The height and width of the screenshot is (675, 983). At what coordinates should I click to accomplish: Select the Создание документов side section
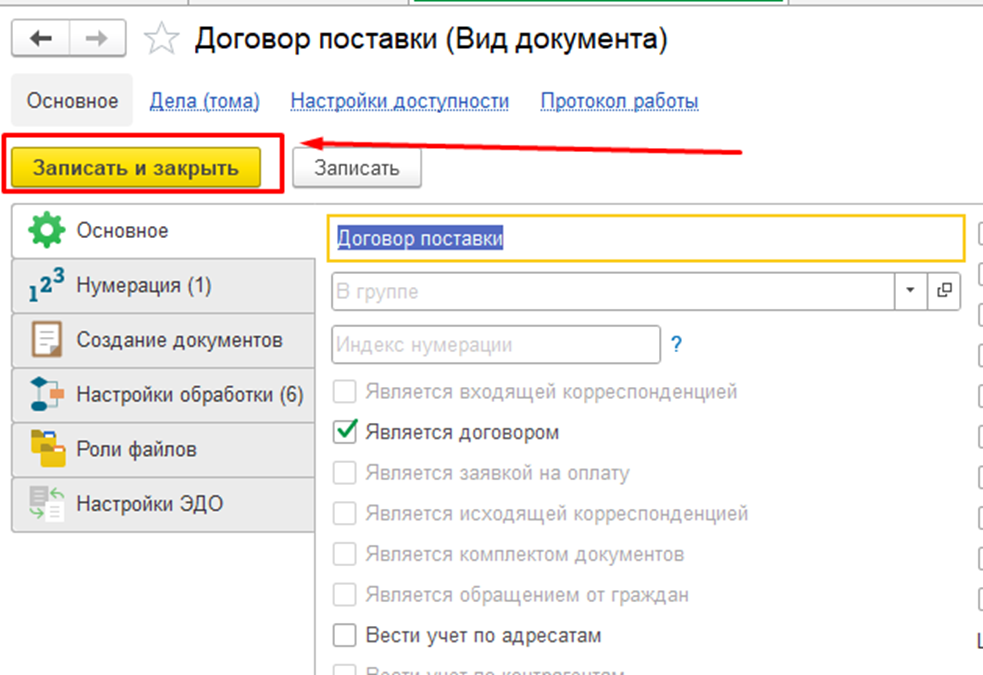coord(163,340)
